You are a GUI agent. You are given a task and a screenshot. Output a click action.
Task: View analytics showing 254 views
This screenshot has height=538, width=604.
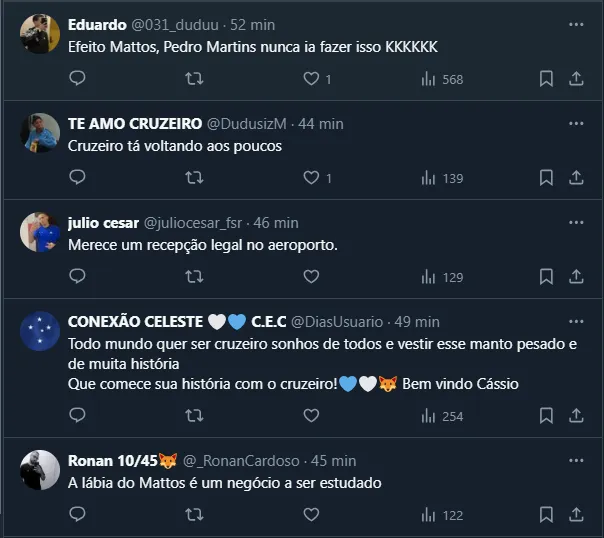tap(443, 416)
